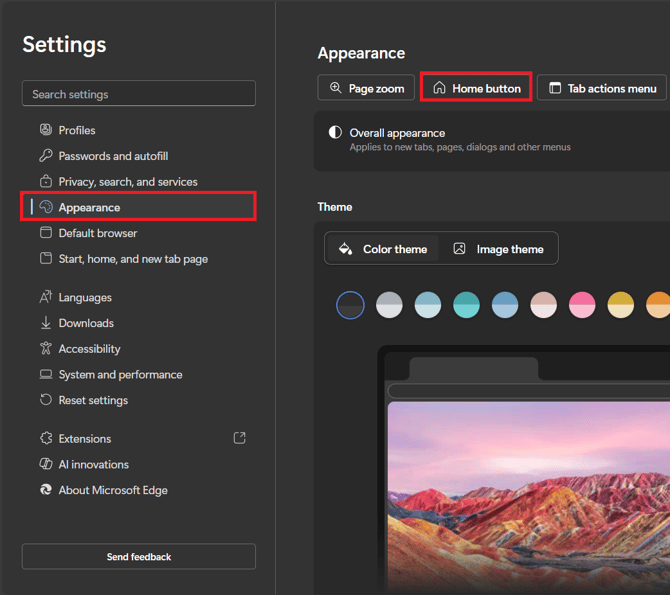Switch to the Image theme tab
Image resolution: width=670 pixels, height=595 pixels.
click(498, 249)
